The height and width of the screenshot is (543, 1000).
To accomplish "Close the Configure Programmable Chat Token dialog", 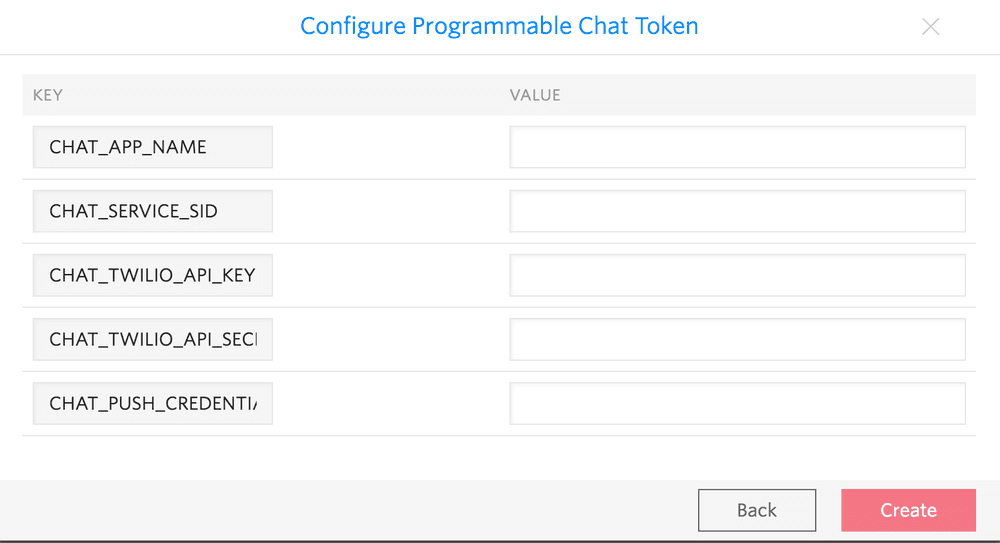I will [930, 27].
